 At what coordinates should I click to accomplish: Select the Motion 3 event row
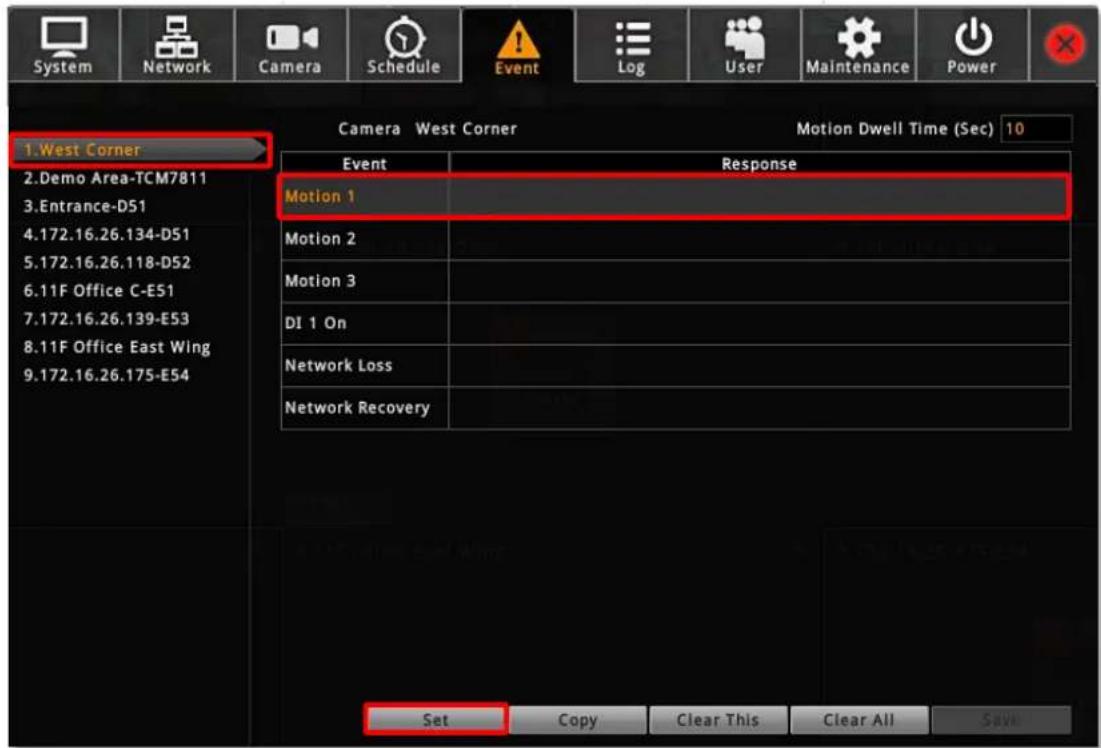675,281
